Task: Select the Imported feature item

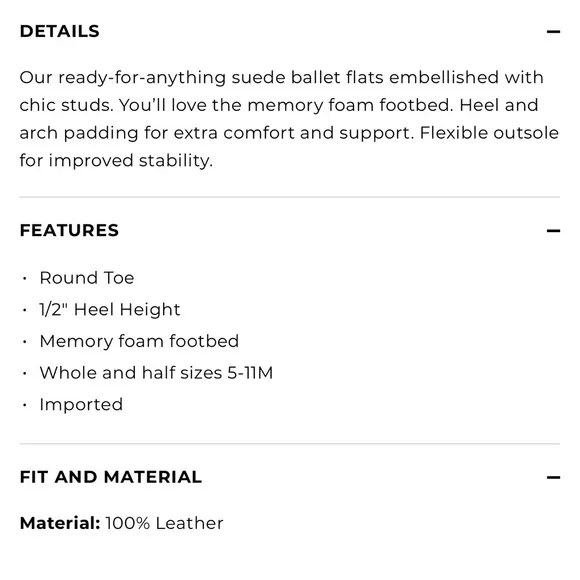Action: [x=81, y=405]
